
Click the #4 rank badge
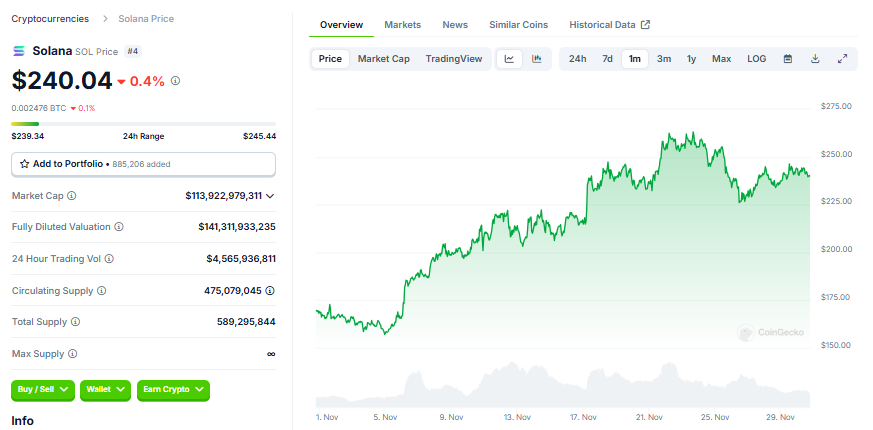pyautogui.click(x=133, y=51)
